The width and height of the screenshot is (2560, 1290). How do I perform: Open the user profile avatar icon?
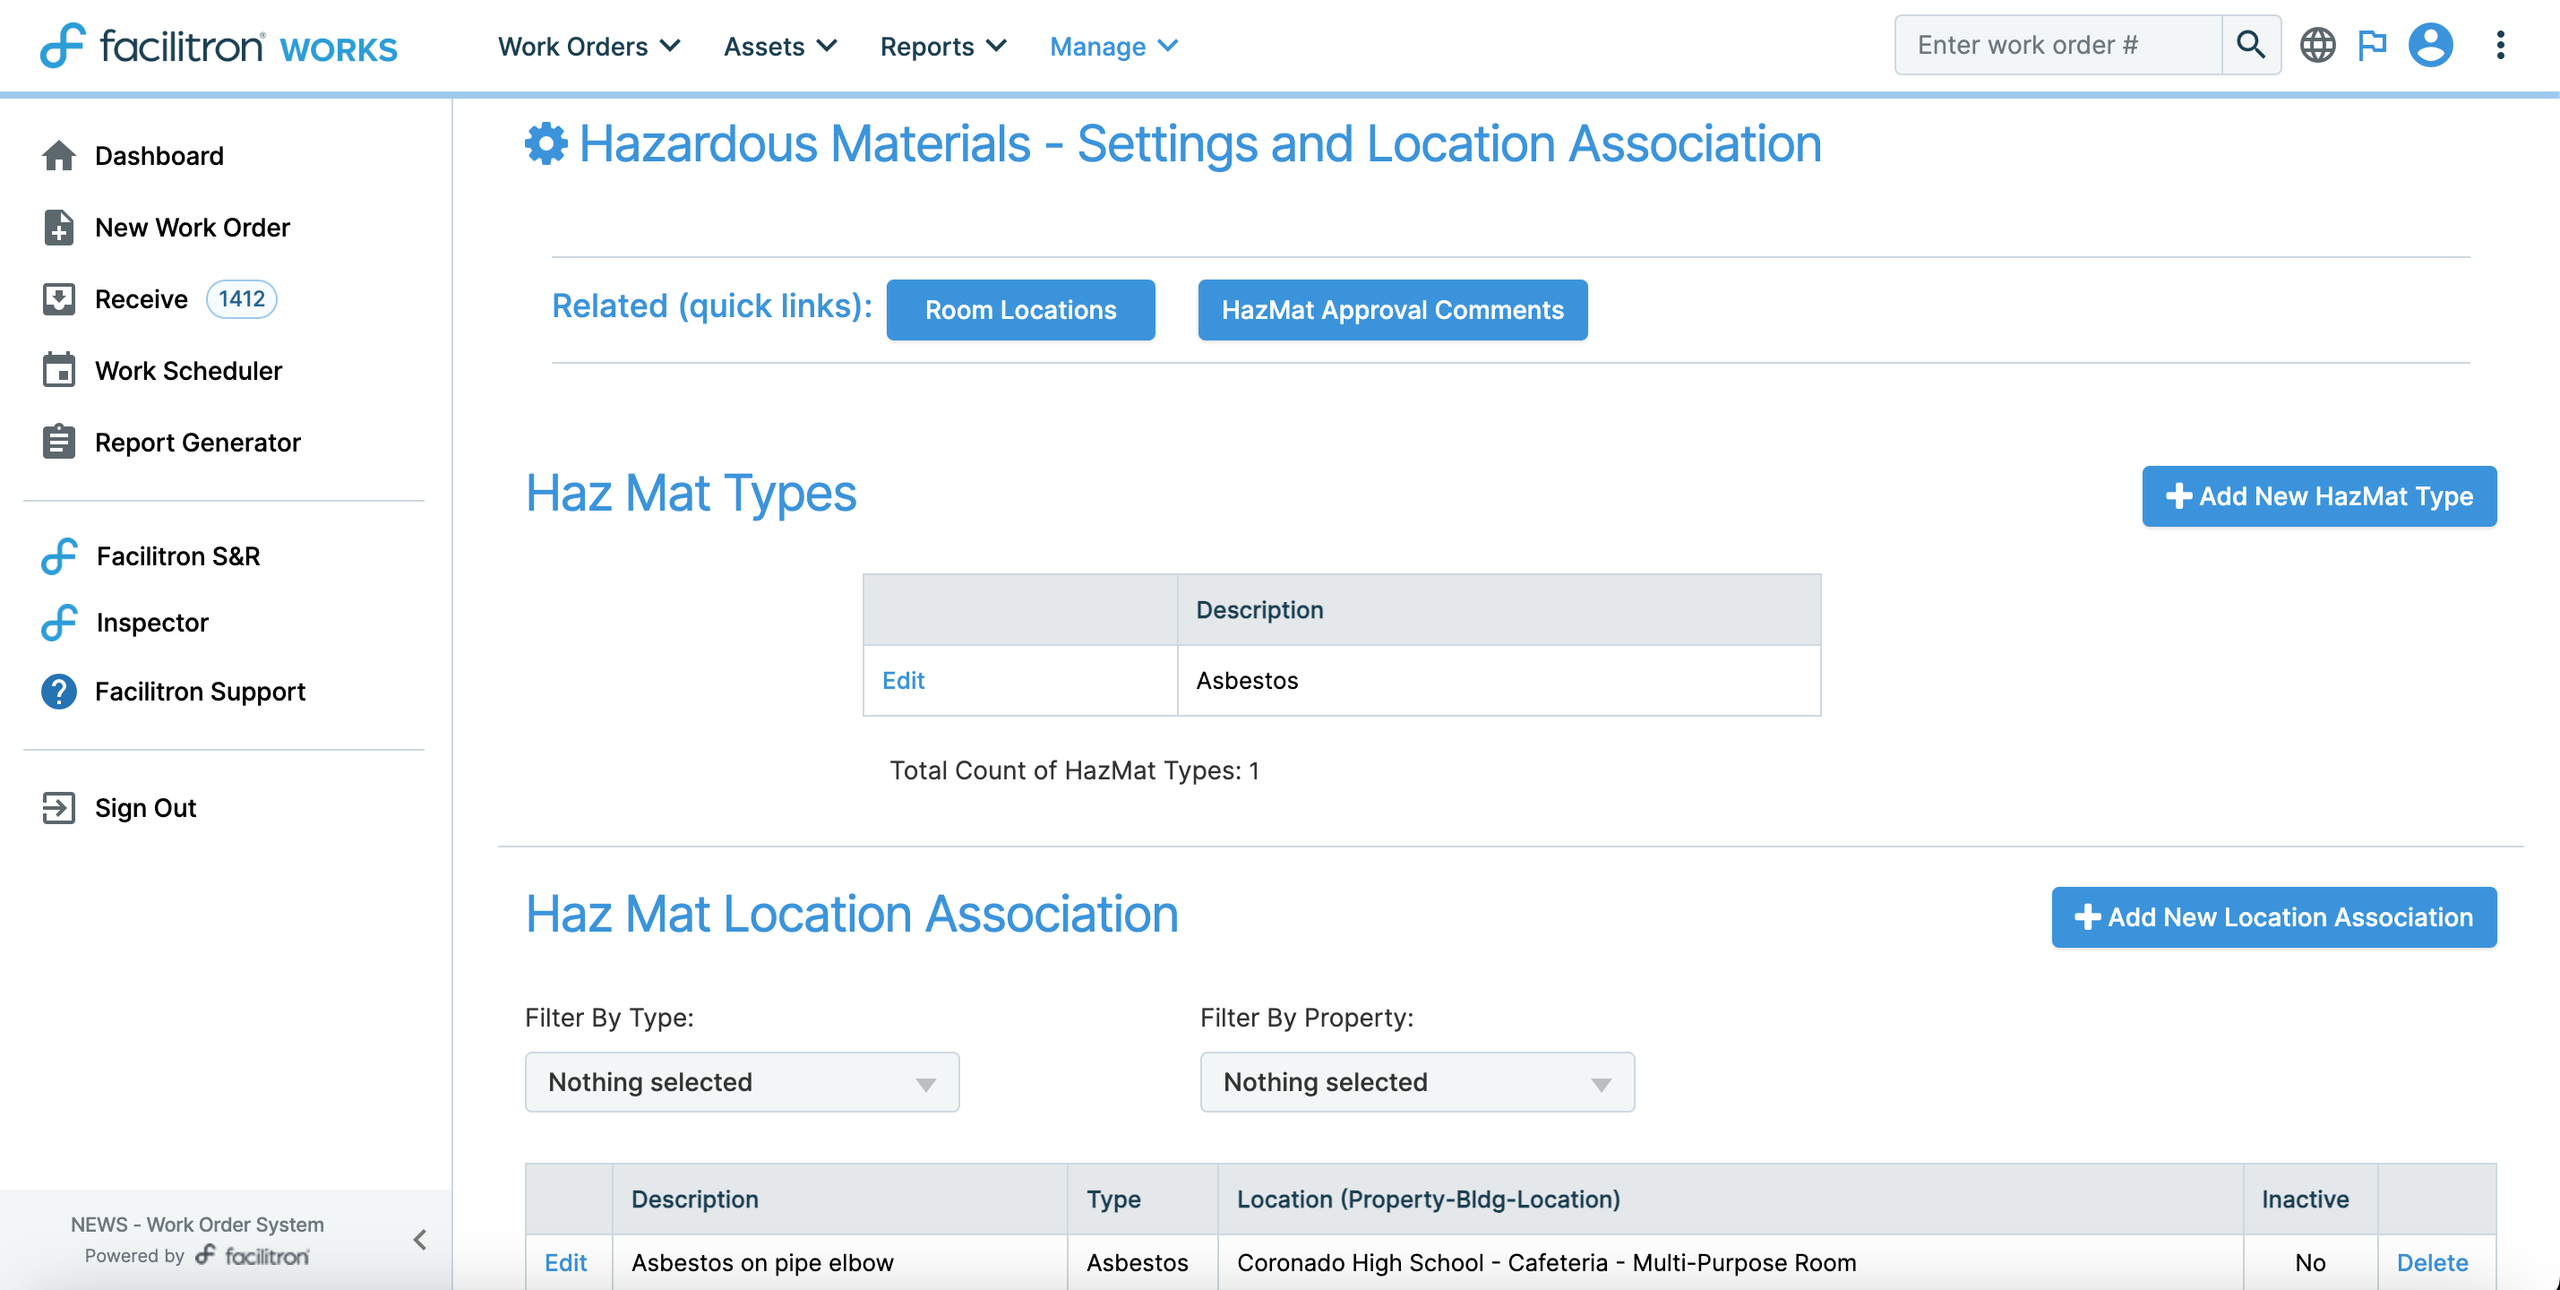(x=2430, y=45)
